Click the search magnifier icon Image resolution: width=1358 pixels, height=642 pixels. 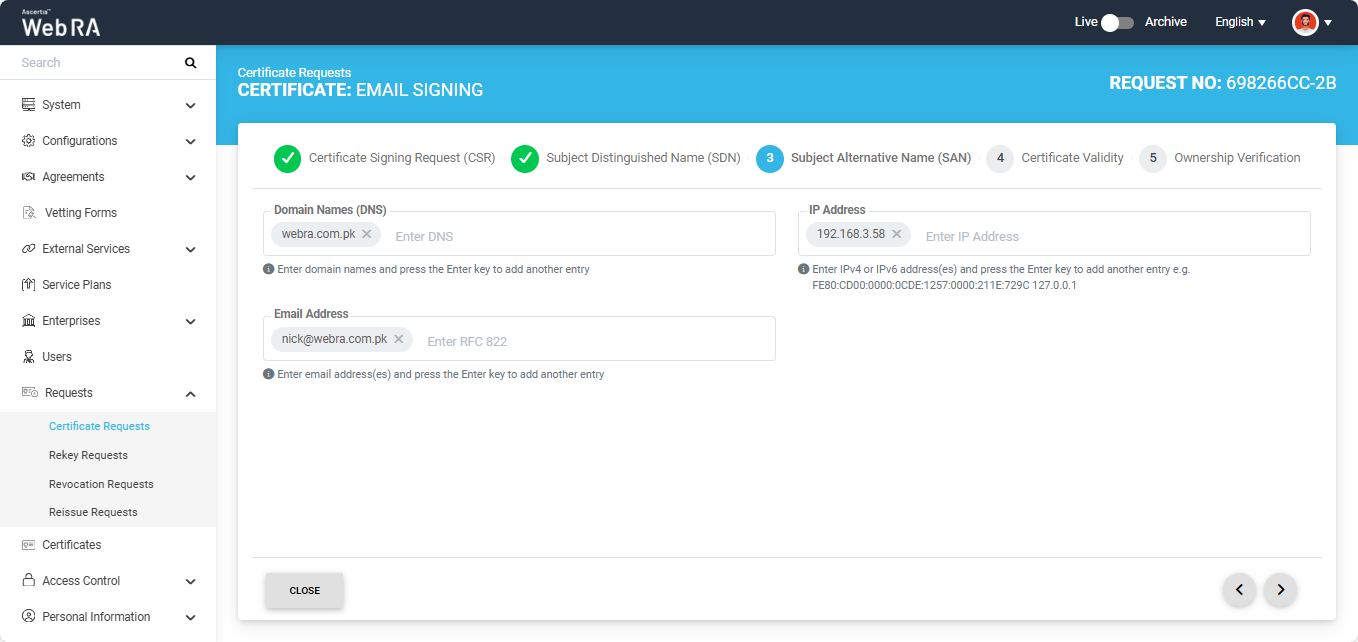coord(190,63)
